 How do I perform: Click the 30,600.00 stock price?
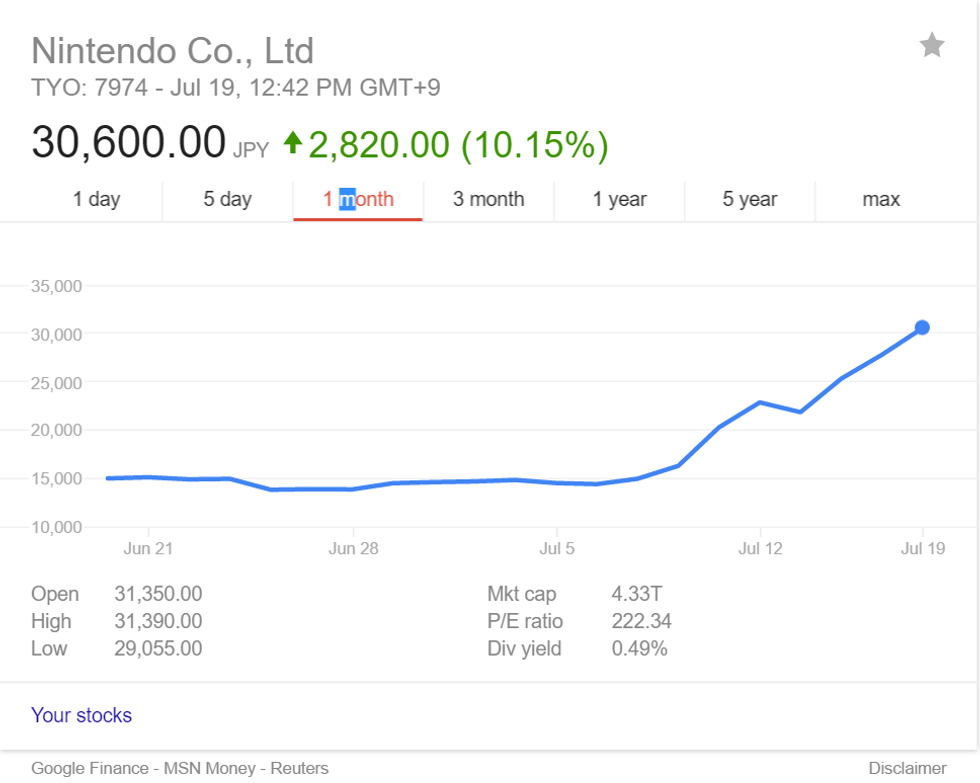pyautogui.click(x=128, y=142)
